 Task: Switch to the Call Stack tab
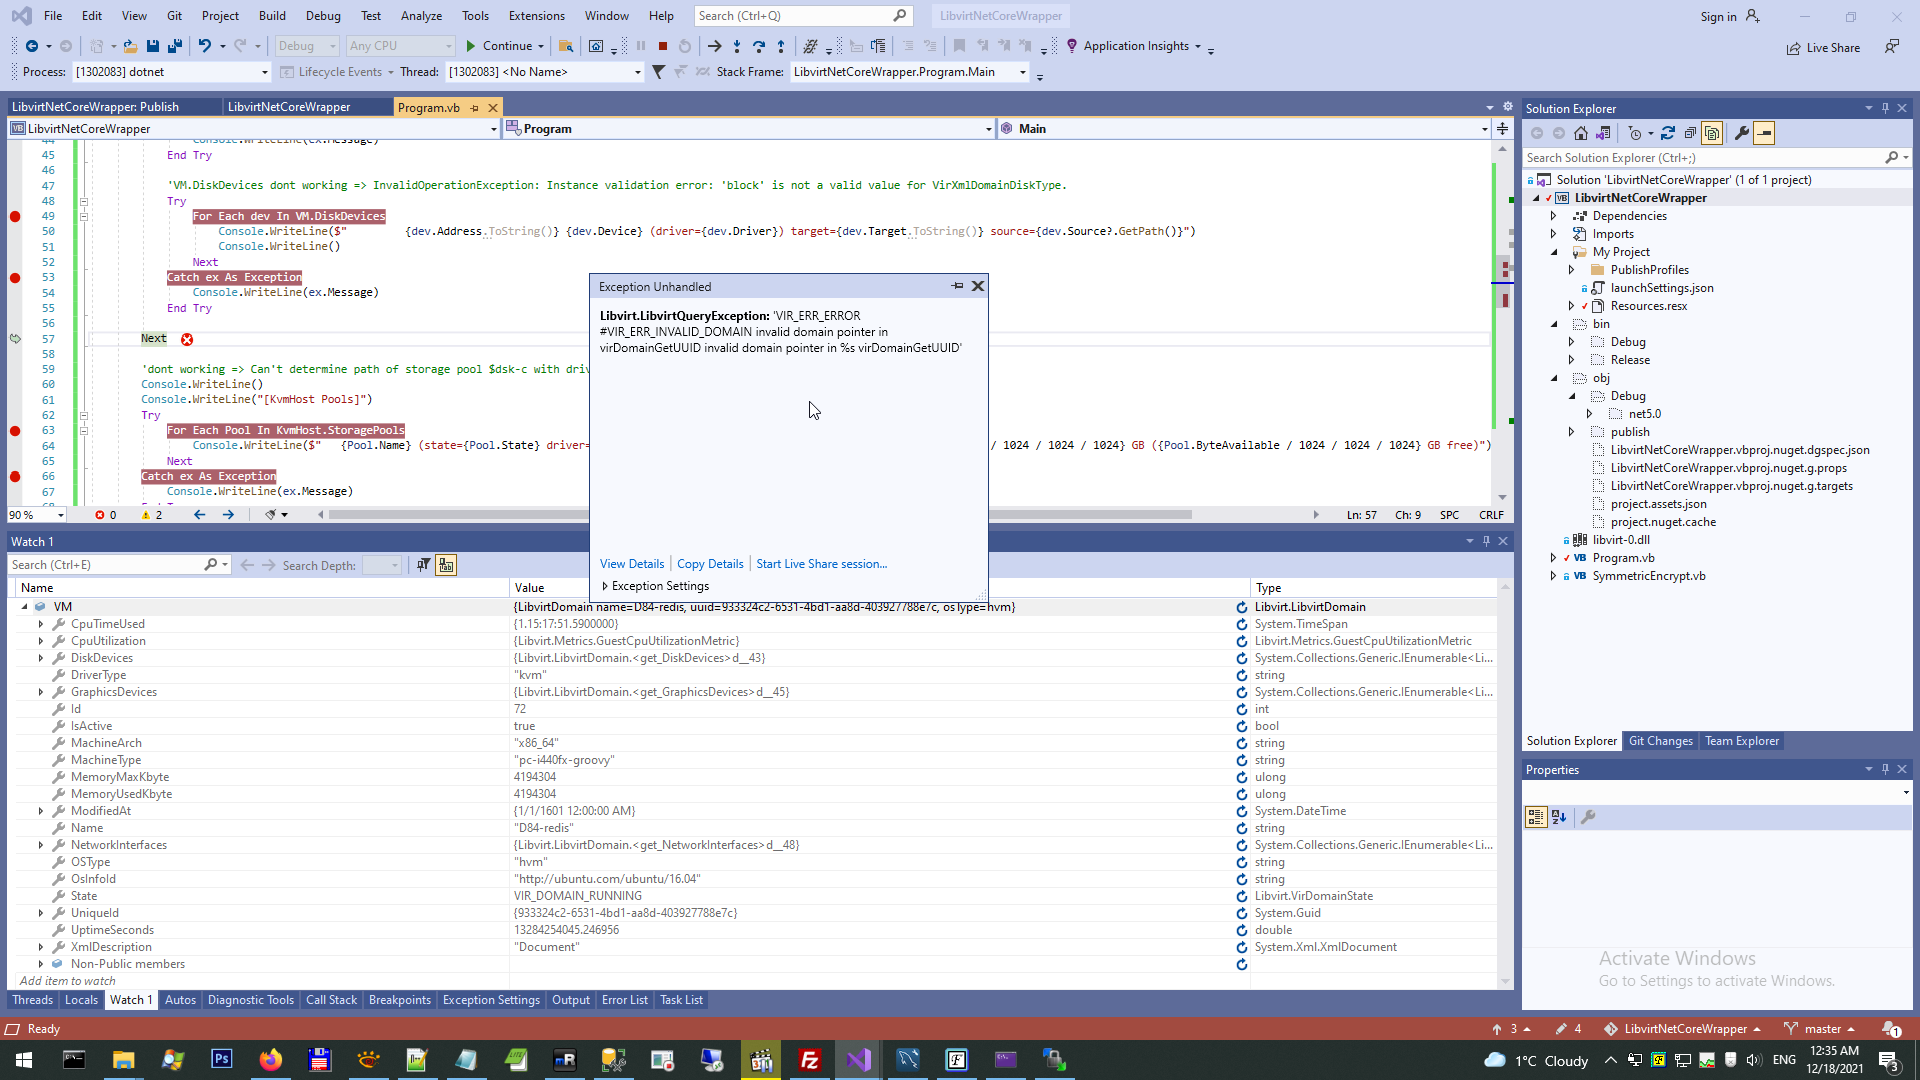coord(331,1000)
